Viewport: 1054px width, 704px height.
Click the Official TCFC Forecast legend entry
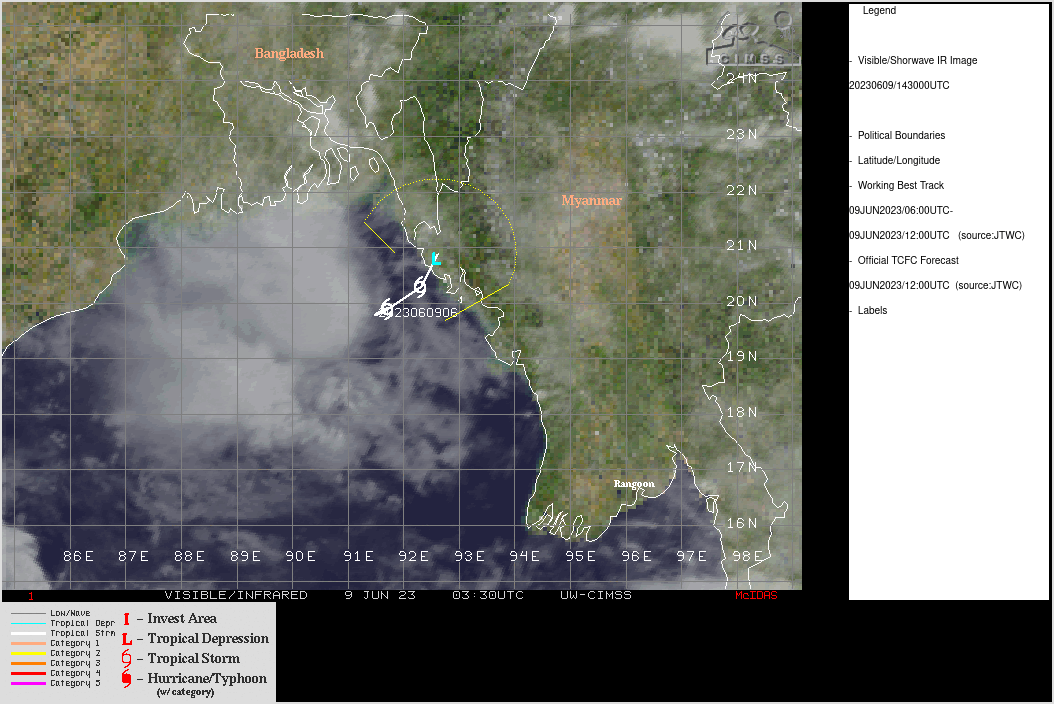(908, 260)
